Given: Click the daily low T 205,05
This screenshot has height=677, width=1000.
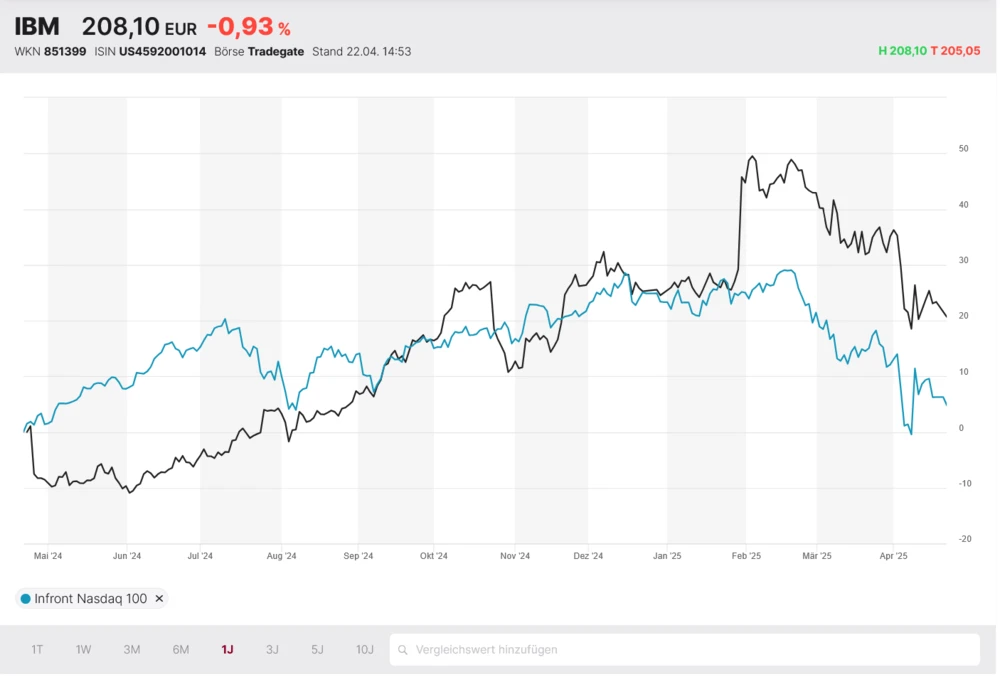Looking at the screenshot, I should [x=956, y=51].
